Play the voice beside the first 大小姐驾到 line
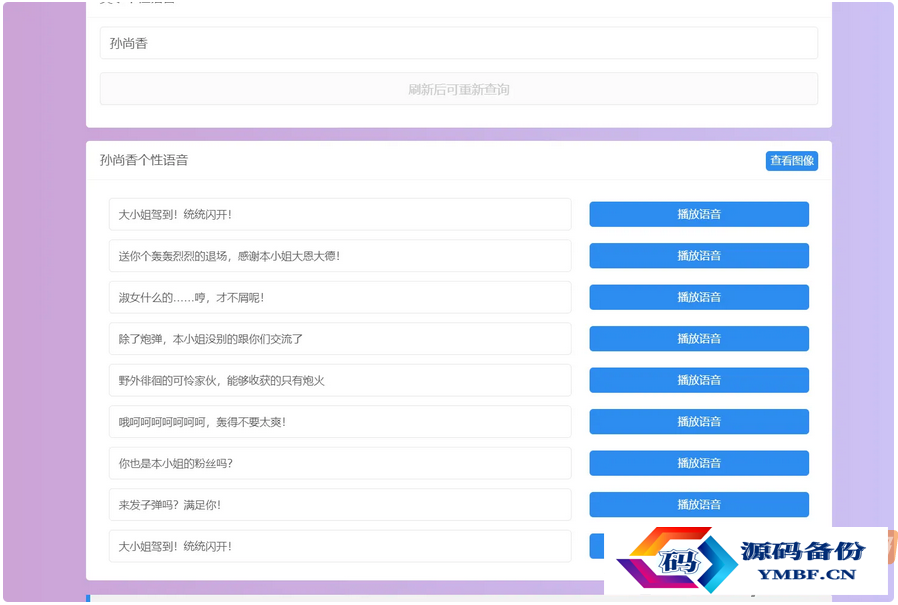This screenshot has width=898, height=605. (699, 214)
